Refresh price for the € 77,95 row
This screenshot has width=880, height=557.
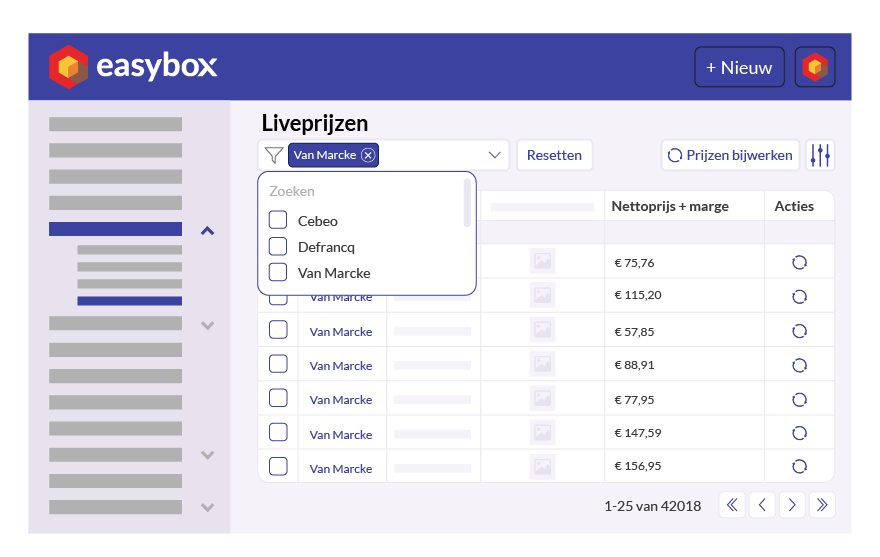(x=799, y=399)
